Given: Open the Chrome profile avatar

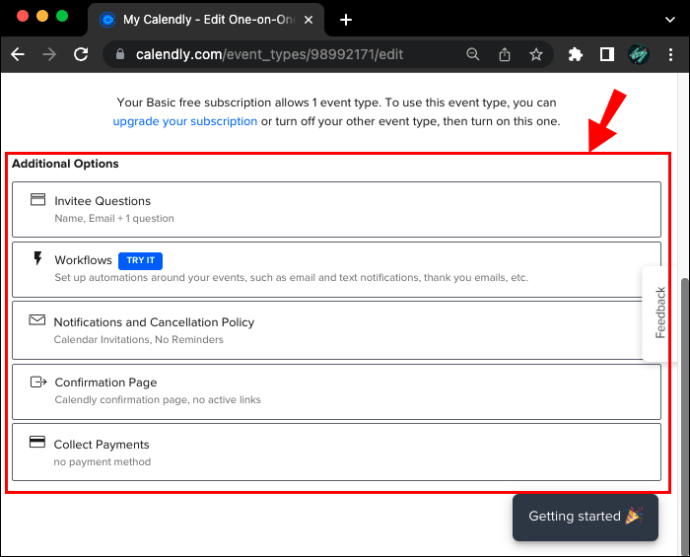Looking at the screenshot, I should (639, 55).
